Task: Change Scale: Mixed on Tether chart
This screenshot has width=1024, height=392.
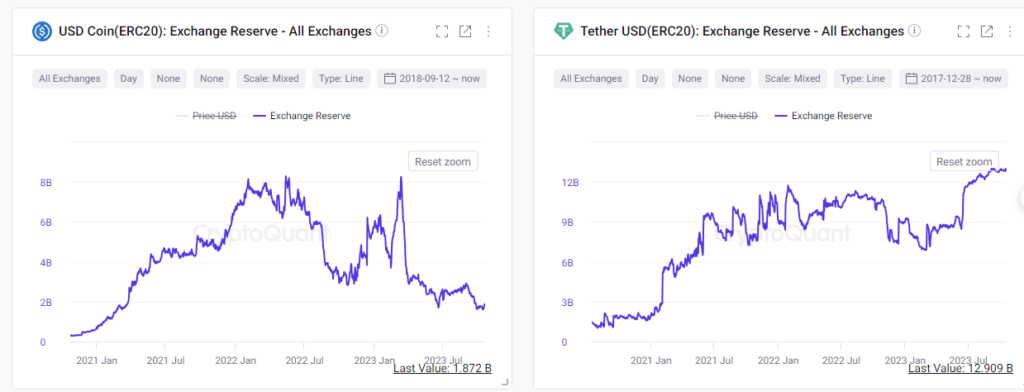Action: coord(792,78)
